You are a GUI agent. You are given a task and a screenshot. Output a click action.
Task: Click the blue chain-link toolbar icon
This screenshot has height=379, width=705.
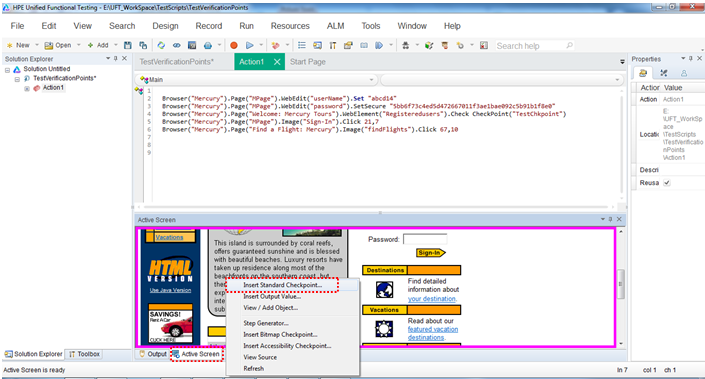177,45
